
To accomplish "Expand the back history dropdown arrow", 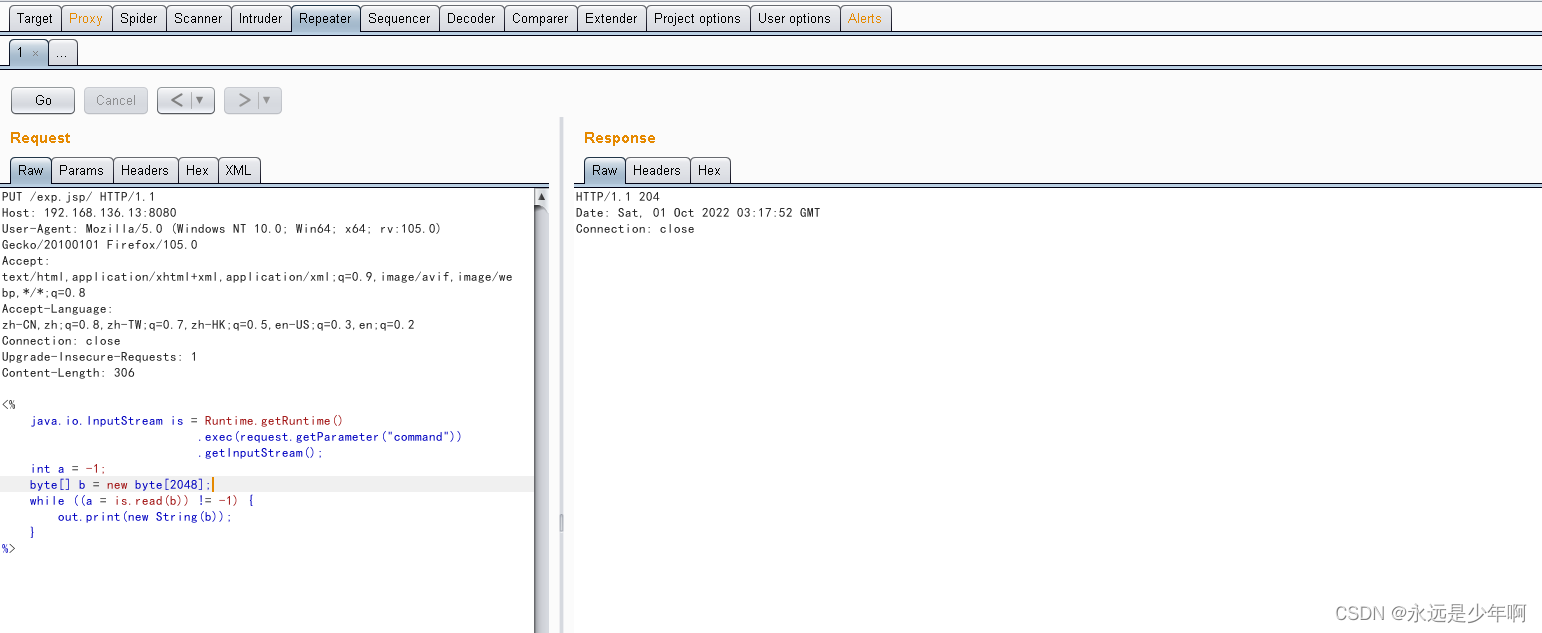I will pyautogui.click(x=201, y=100).
